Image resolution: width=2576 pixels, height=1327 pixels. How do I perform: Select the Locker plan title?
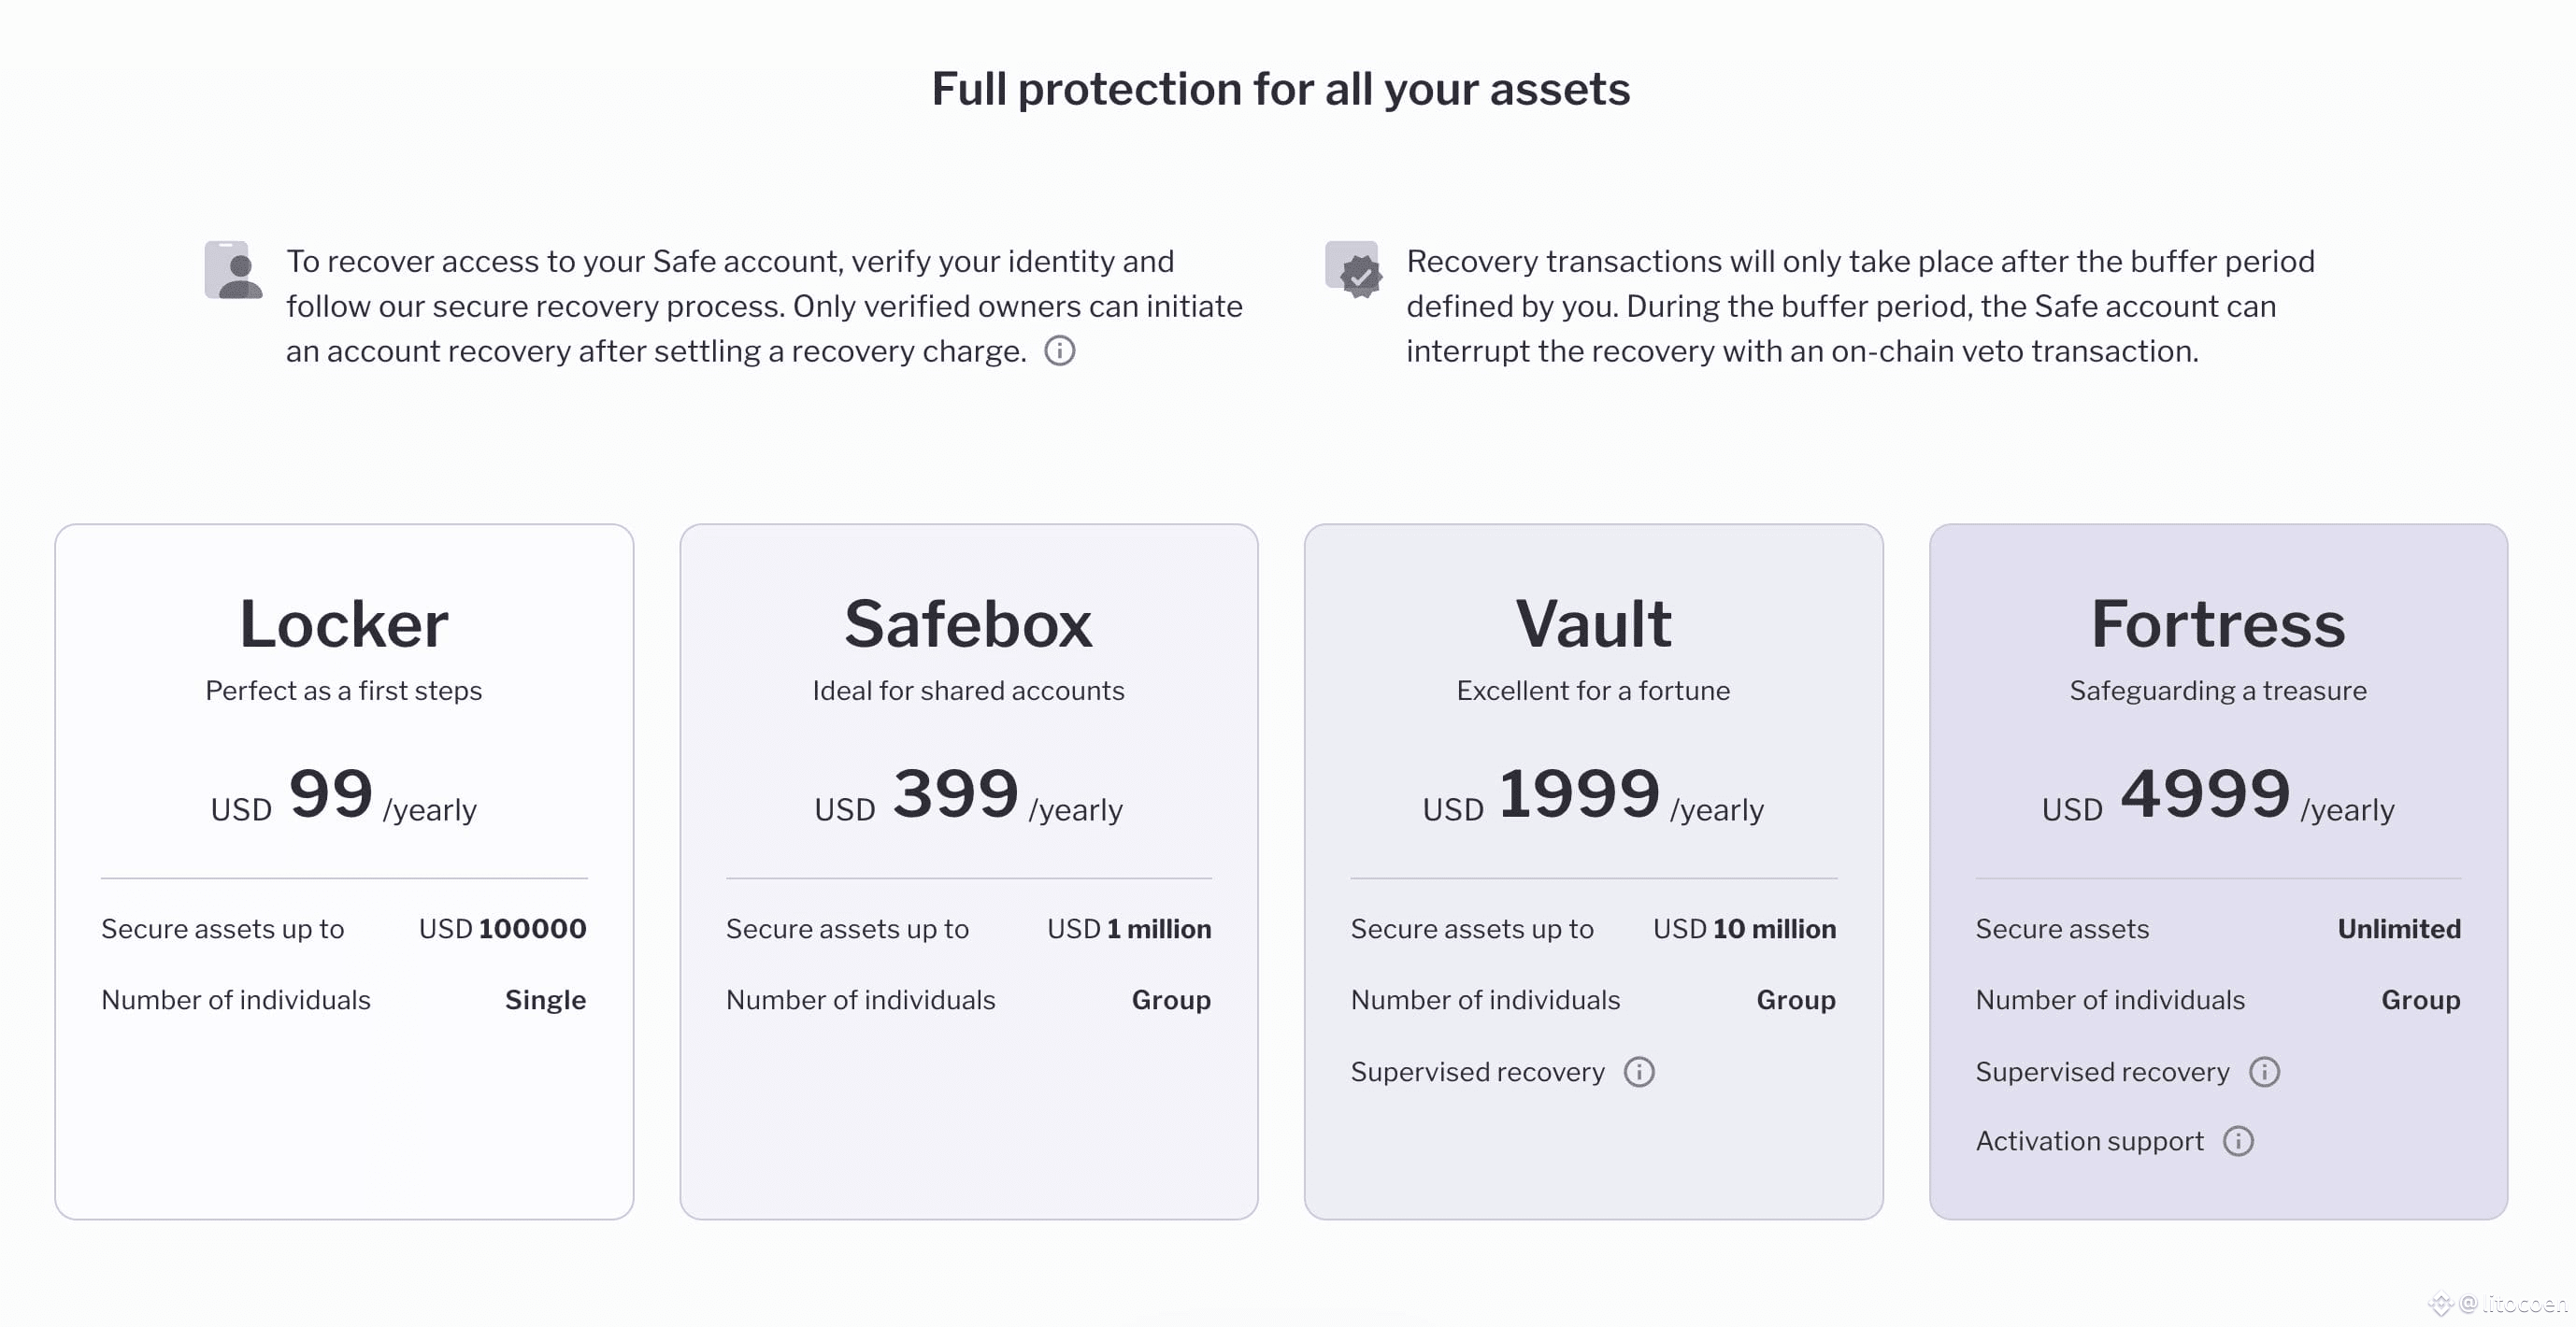click(344, 624)
